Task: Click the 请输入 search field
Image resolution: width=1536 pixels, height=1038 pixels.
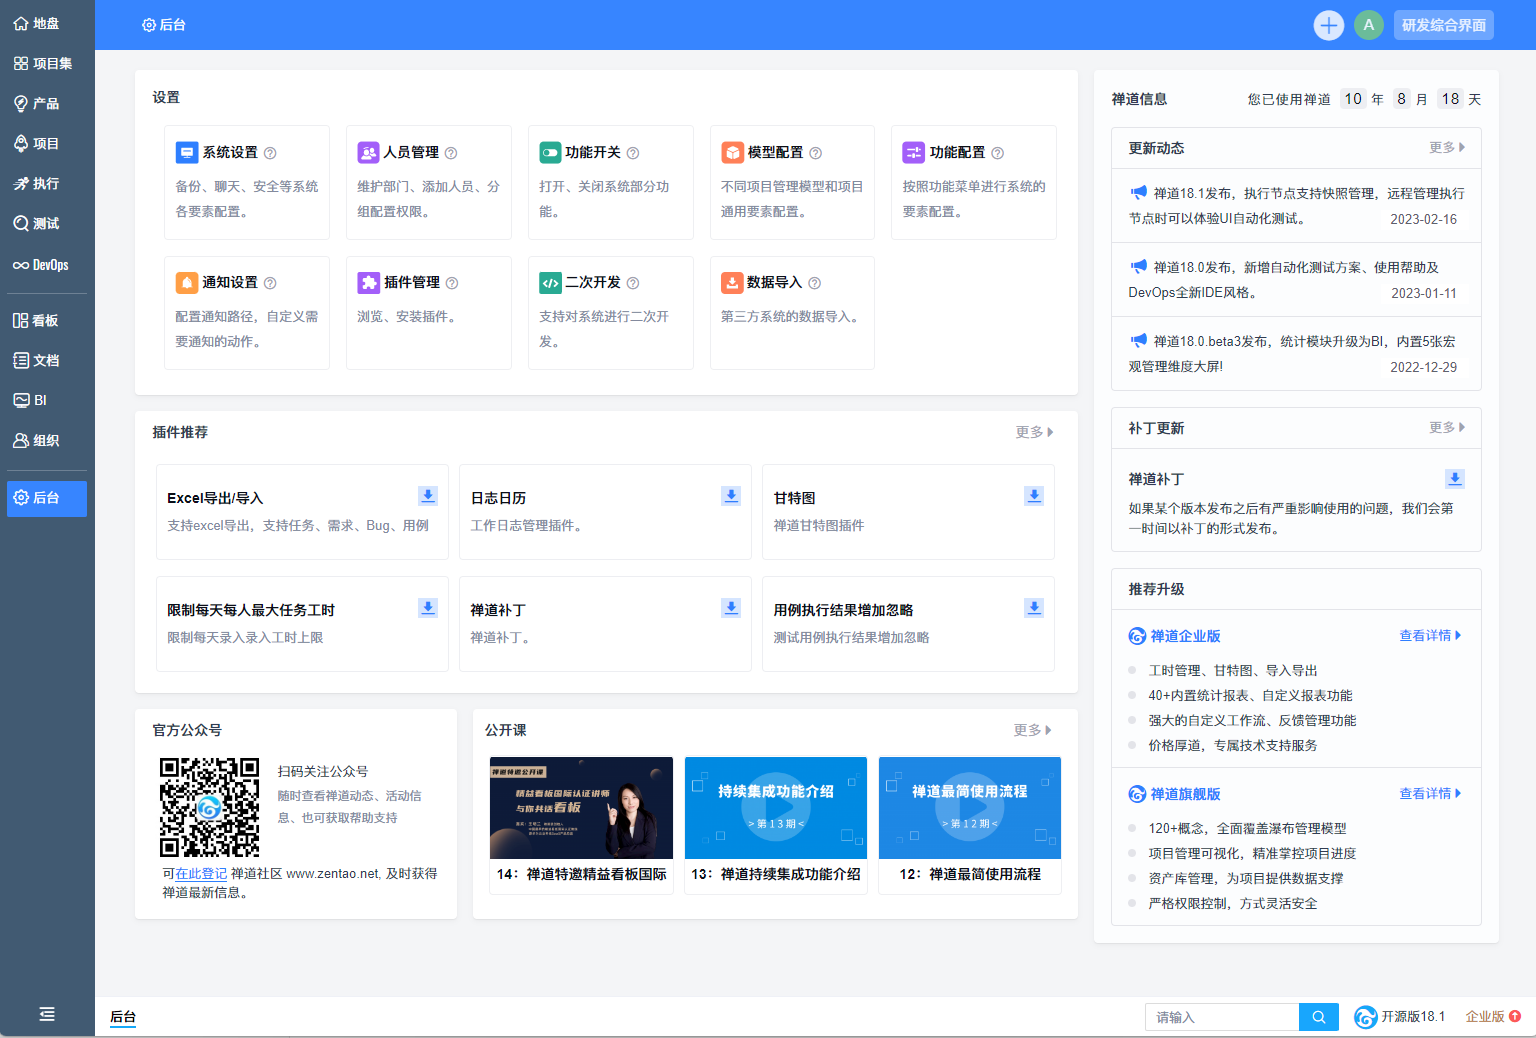Action: (1222, 1017)
